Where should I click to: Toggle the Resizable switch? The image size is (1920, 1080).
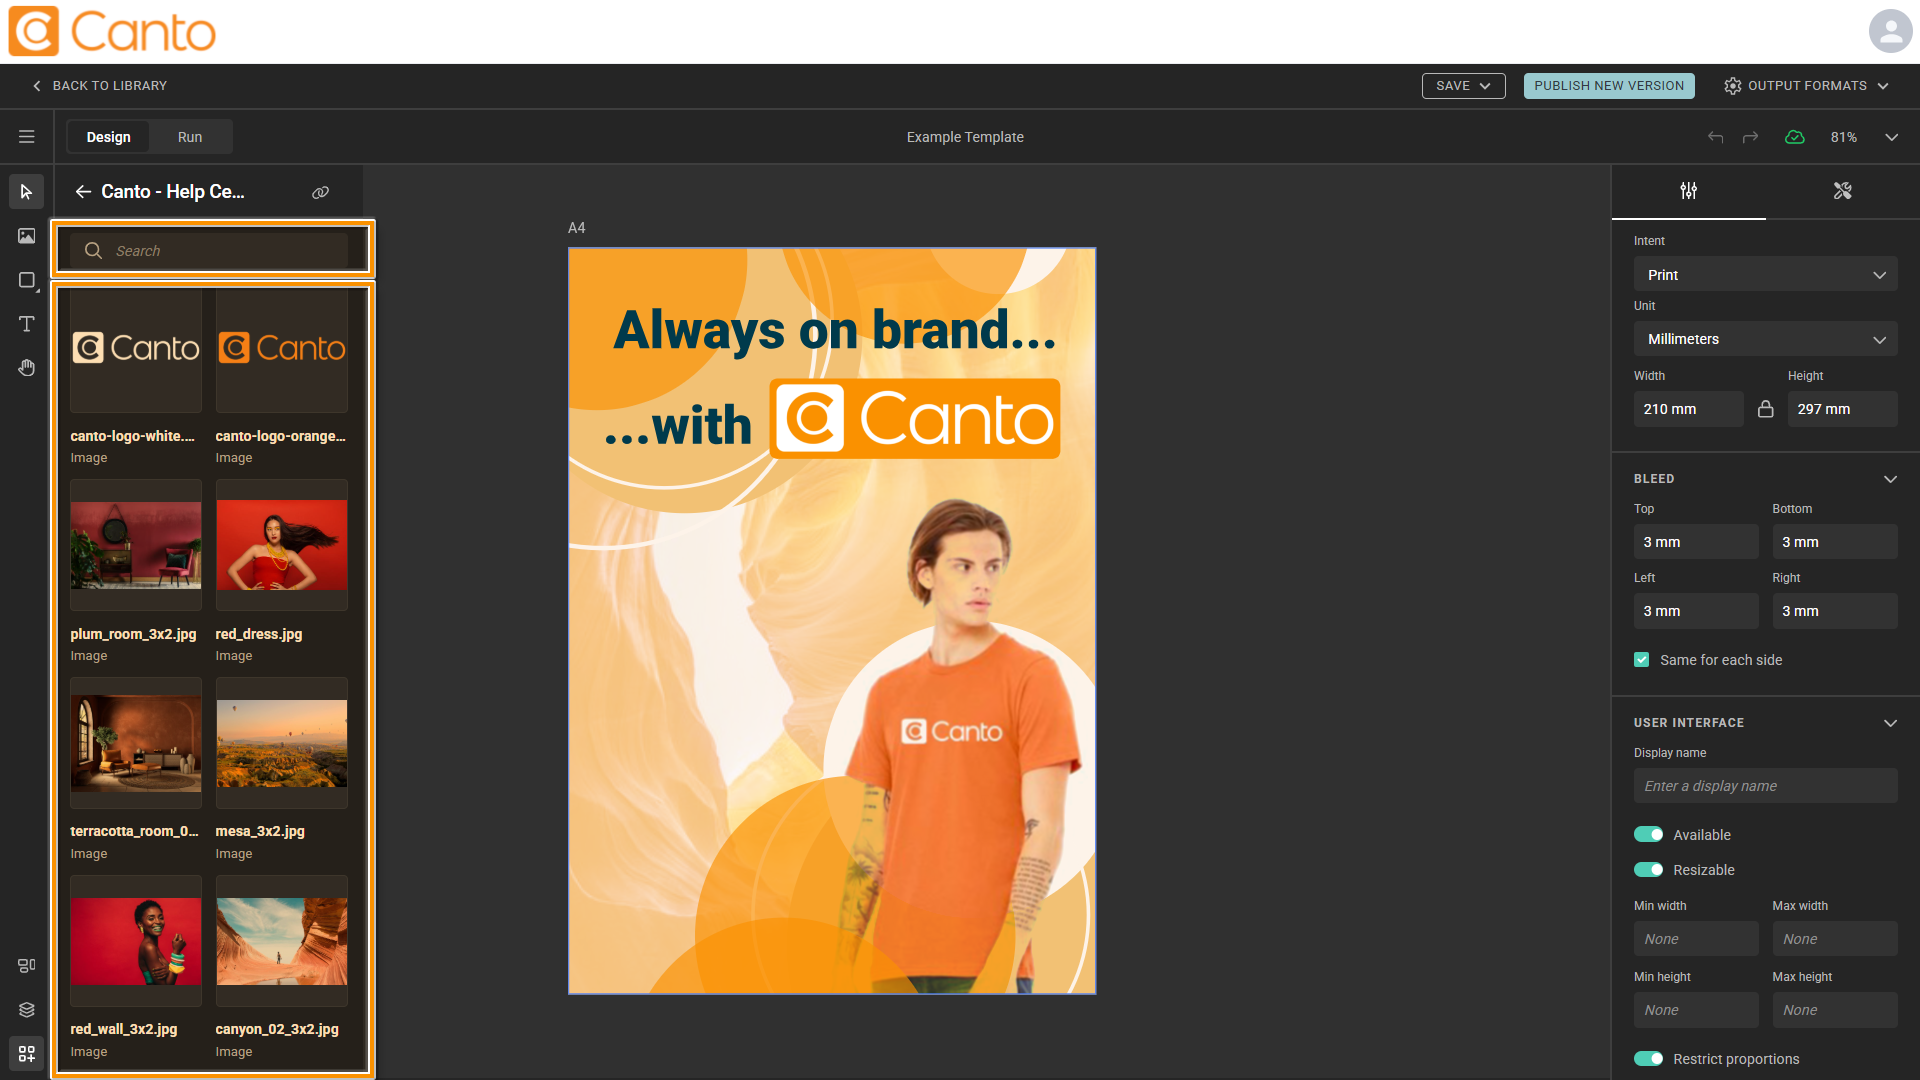click(x=1648, y=870)
